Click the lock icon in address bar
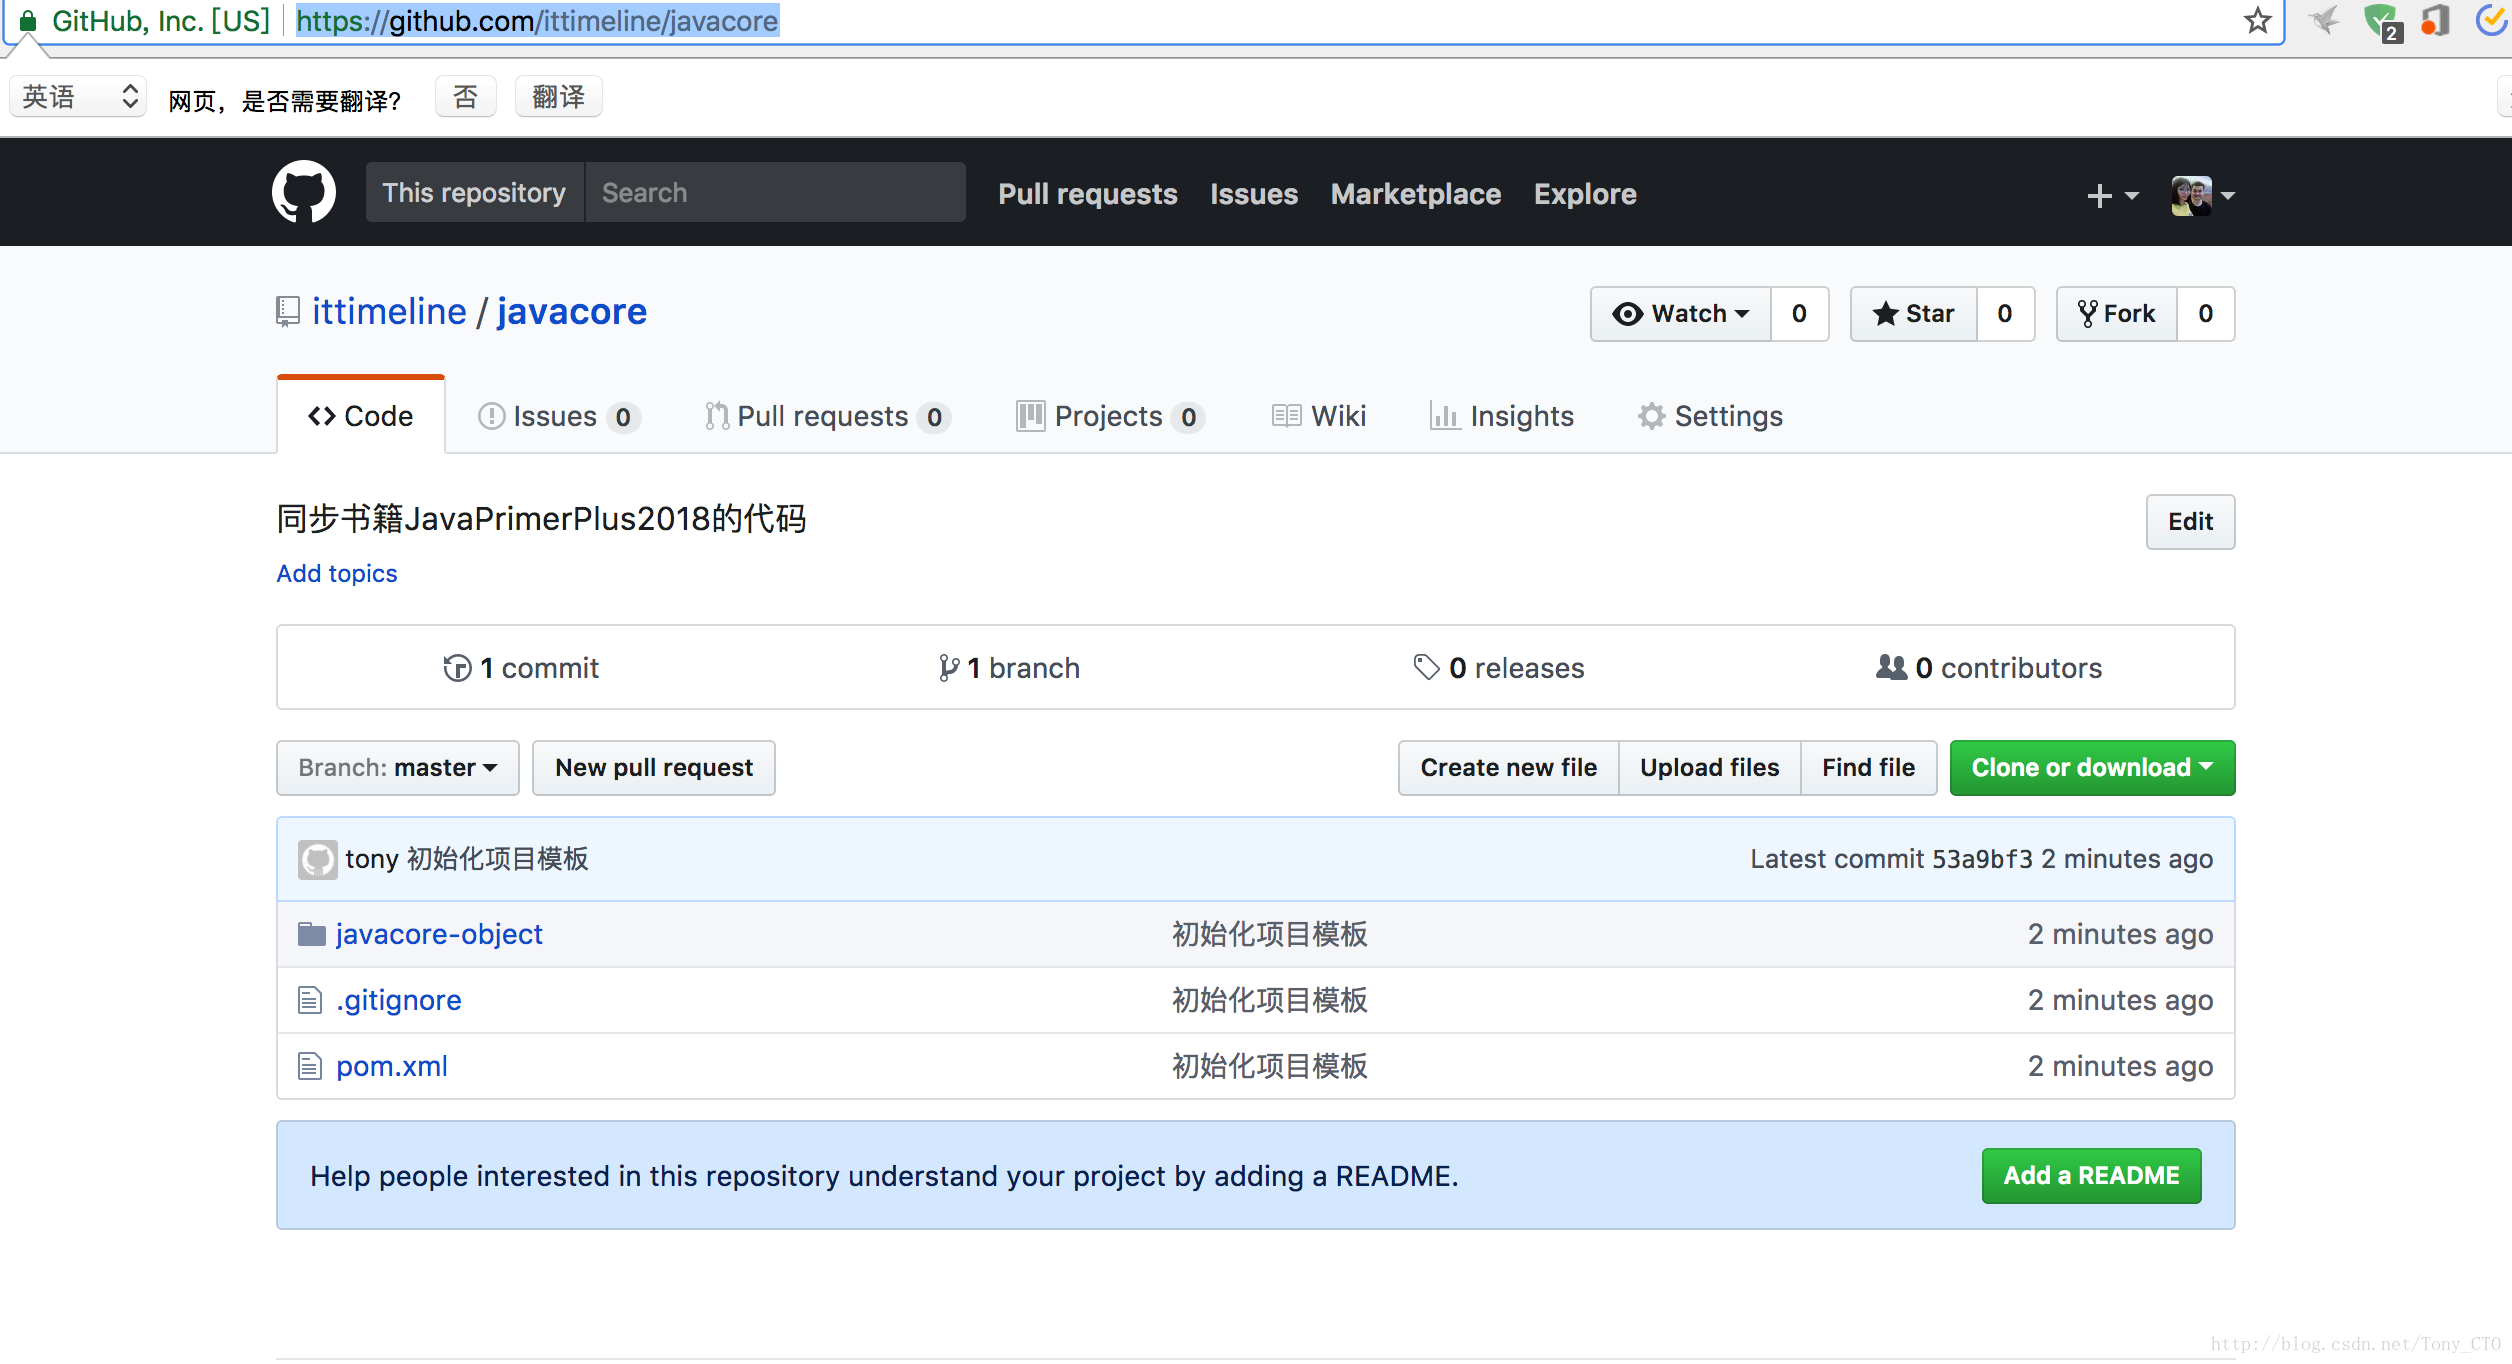Image resolution: width=2512 pixels, height=1364 pixels. (28, 21)
